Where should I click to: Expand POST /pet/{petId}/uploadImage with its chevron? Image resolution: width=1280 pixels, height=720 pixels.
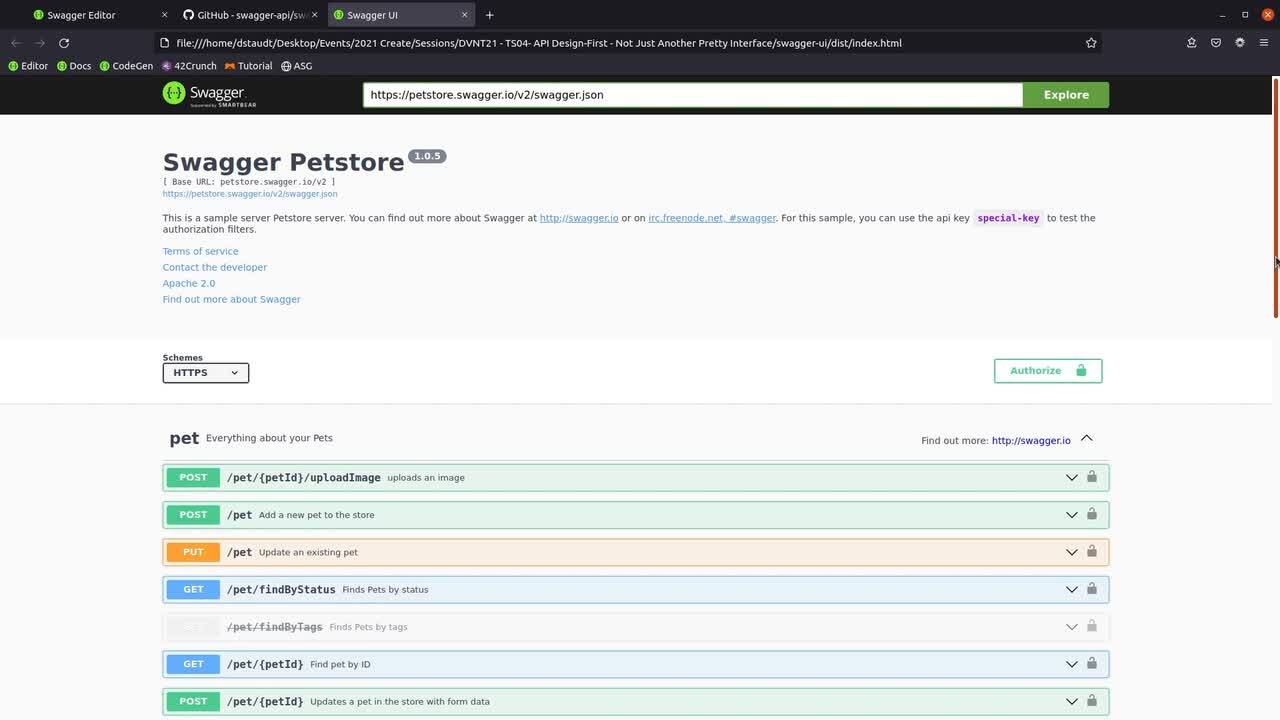pos(1071,478)
